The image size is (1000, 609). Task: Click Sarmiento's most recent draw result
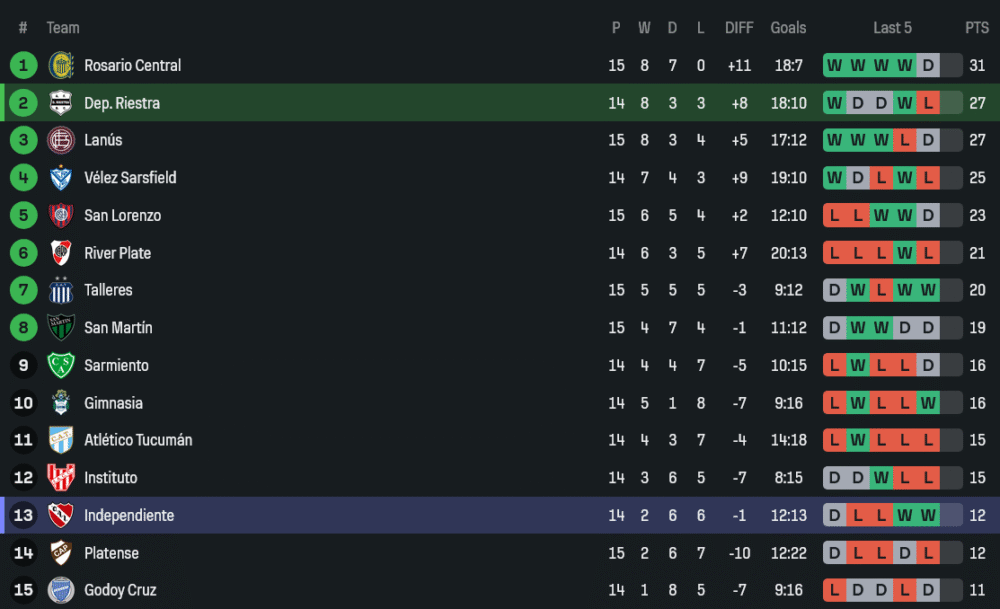[928, 366]
